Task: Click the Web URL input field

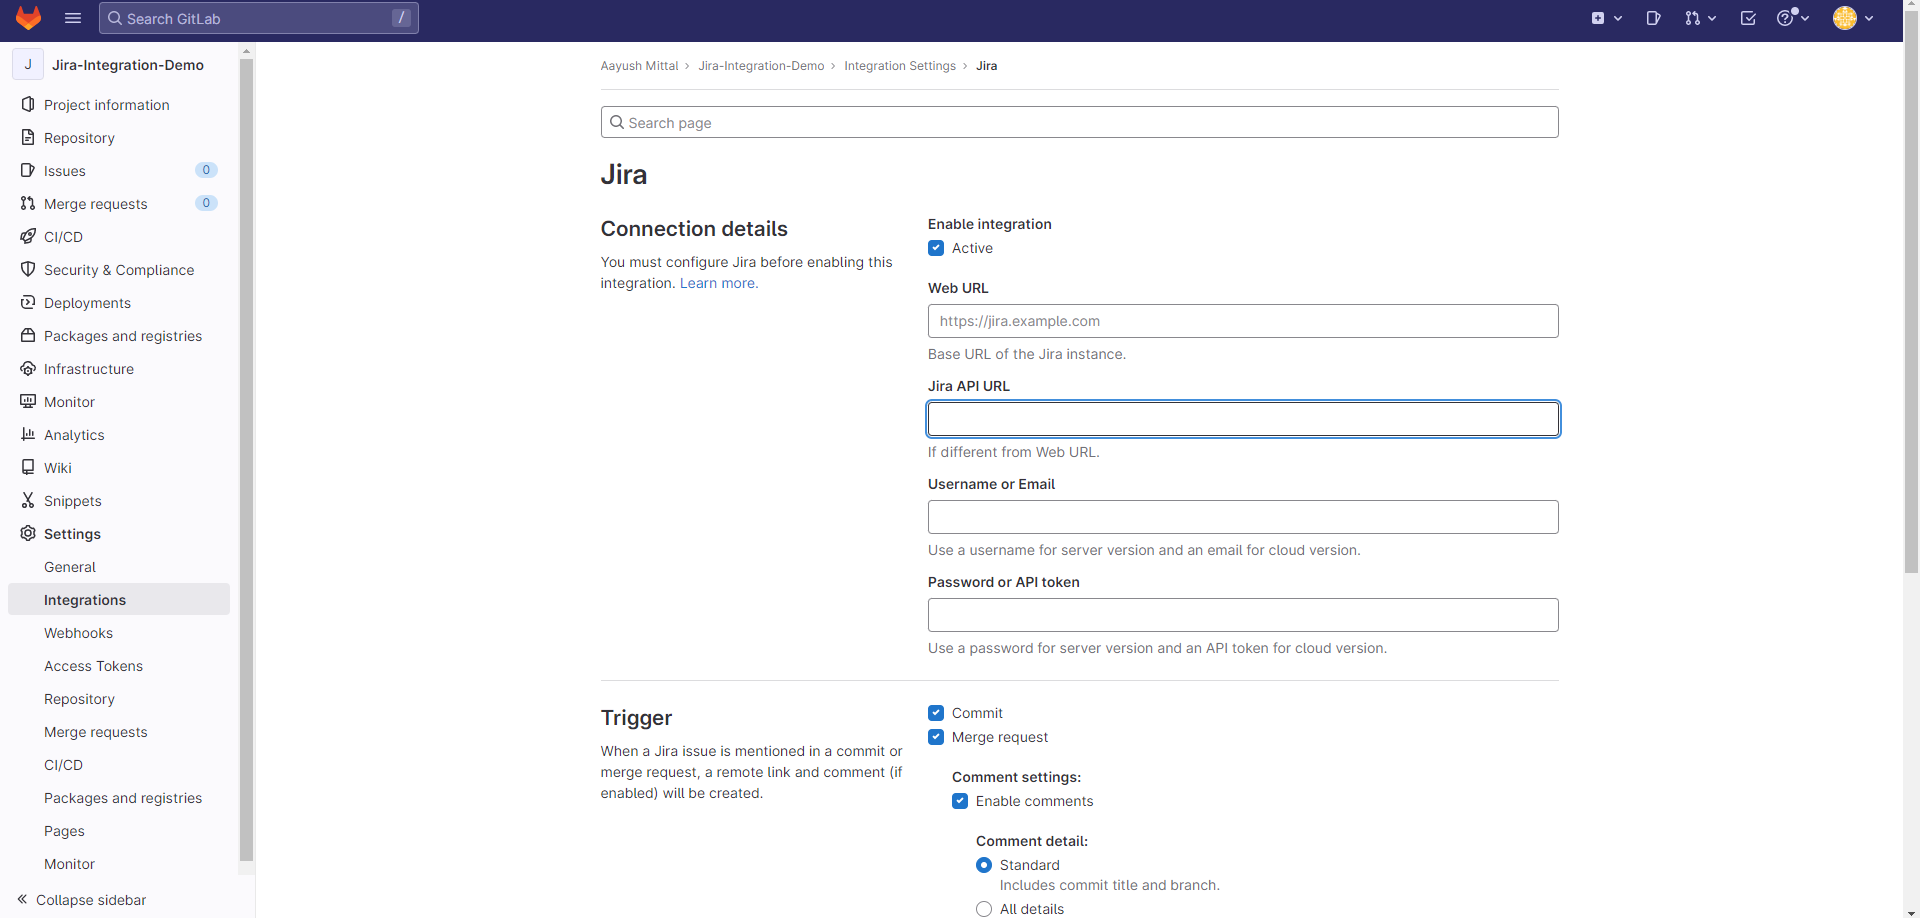Action: [x=1242, y=320]
